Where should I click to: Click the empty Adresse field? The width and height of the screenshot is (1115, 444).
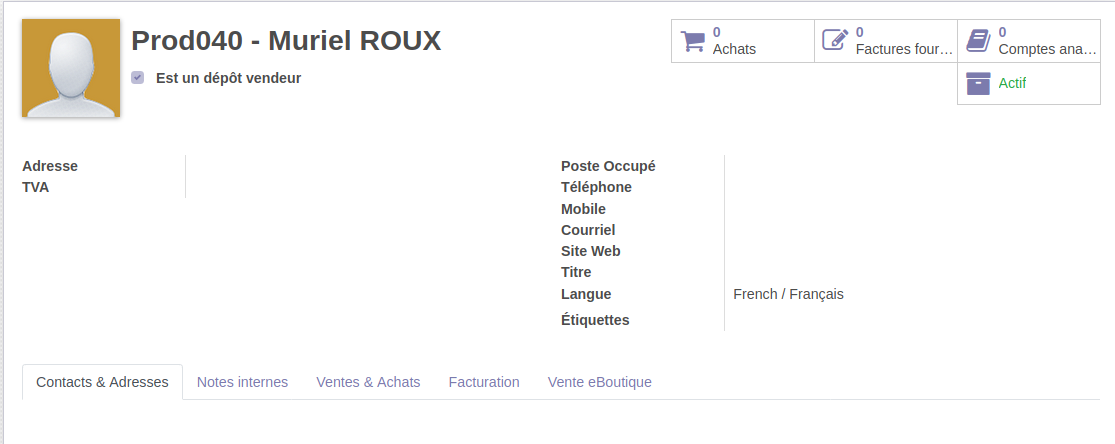click(x=360, y=166)
